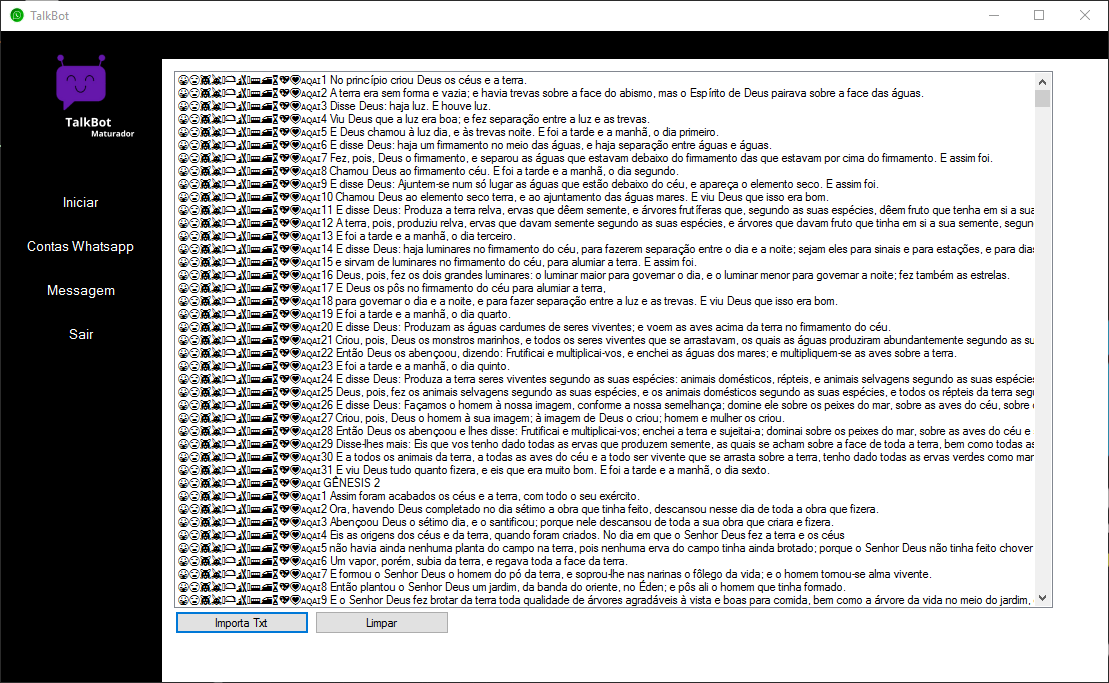The width and height of the screenshot is (1109, 683).
Task: Click the line 'e sirvam de luminares no firmamento'
Action: click(437, 262)
